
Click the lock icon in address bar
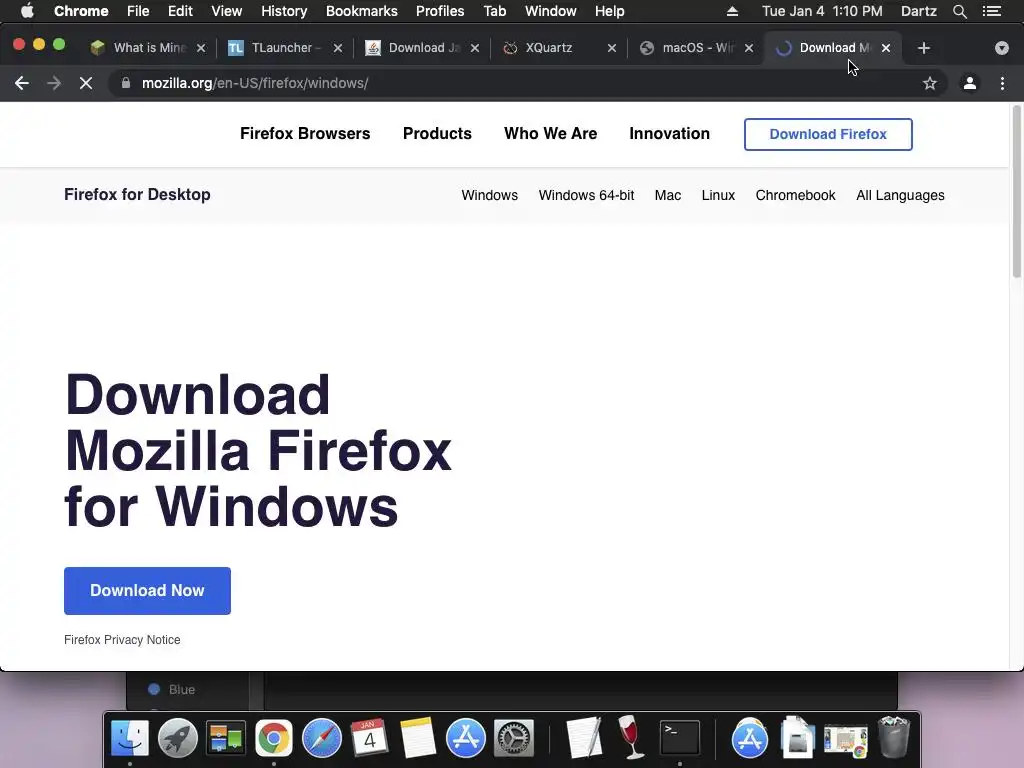coord(126,83)
